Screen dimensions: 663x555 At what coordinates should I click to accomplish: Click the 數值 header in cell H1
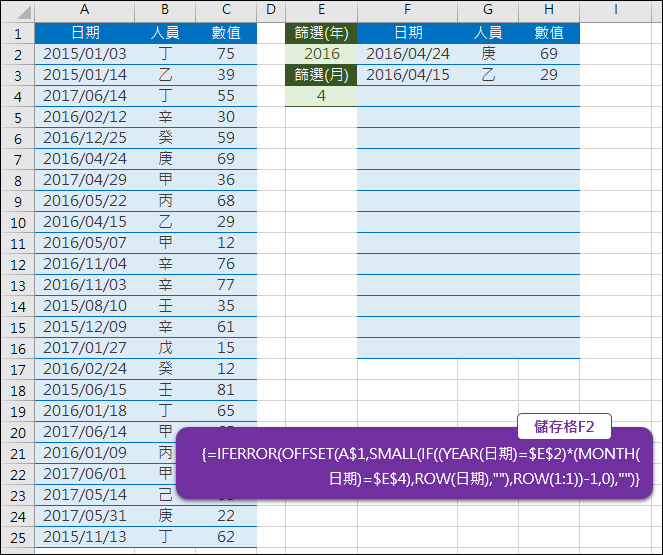pyautogui.click(x=549, y=33)
